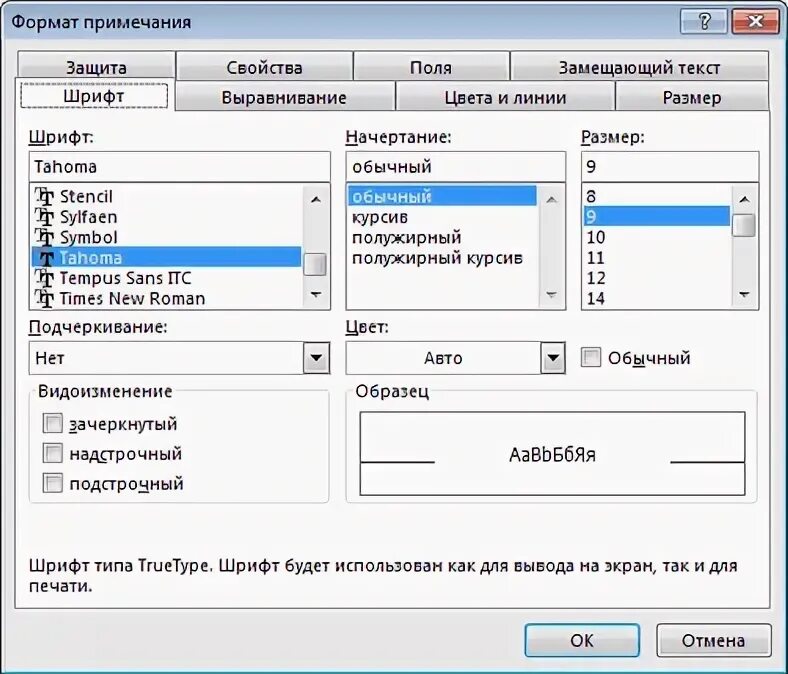Enable the зачеркнутый checkbox

point(53,424)
